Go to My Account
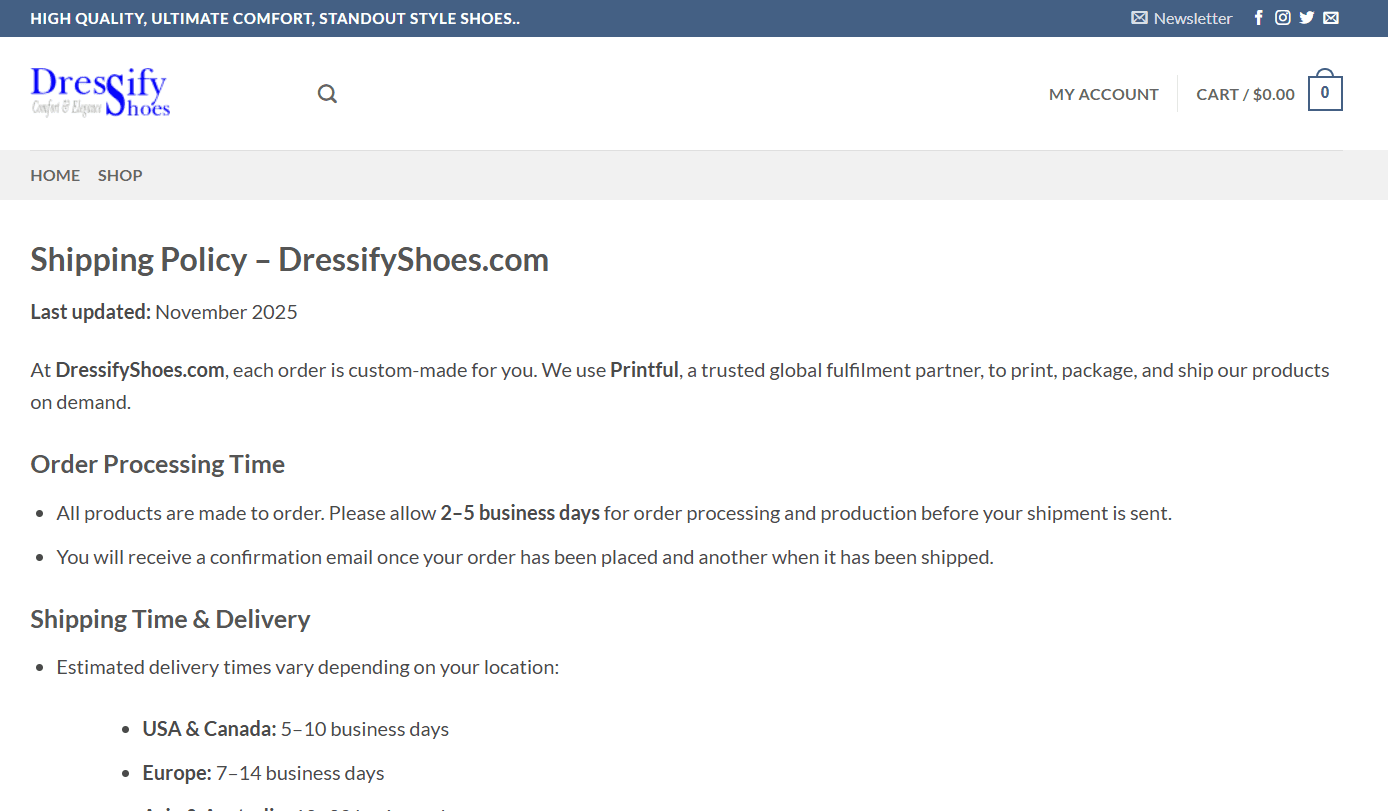Screen dimensions: 1388x811 click(x=1103, y=94)
